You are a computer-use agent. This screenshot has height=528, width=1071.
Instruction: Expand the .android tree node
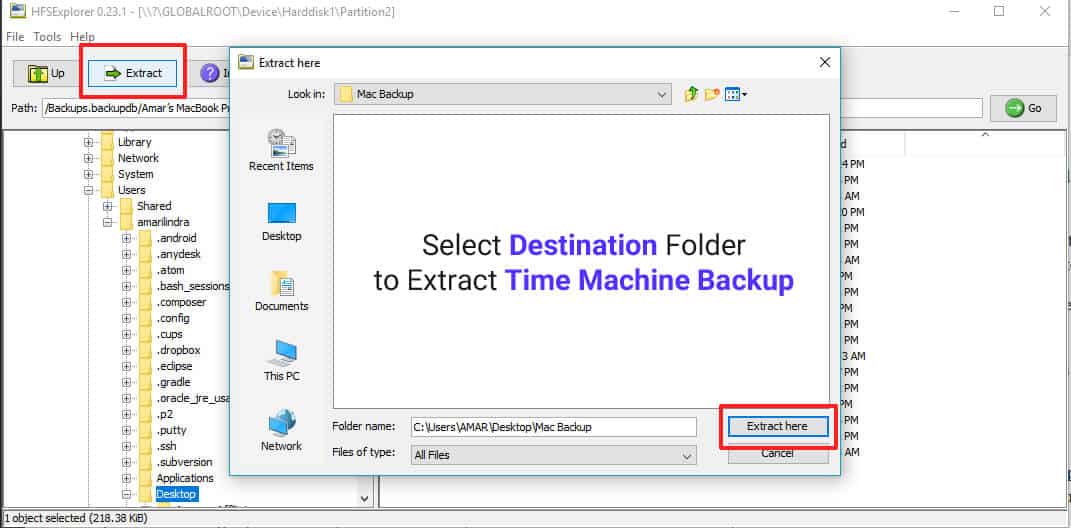[126, 238]
